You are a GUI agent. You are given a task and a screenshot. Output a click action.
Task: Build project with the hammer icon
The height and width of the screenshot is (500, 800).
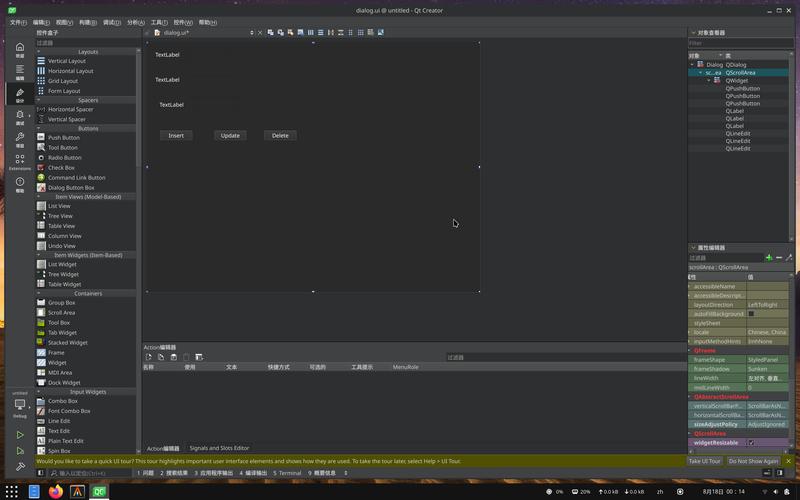(20, 466)
